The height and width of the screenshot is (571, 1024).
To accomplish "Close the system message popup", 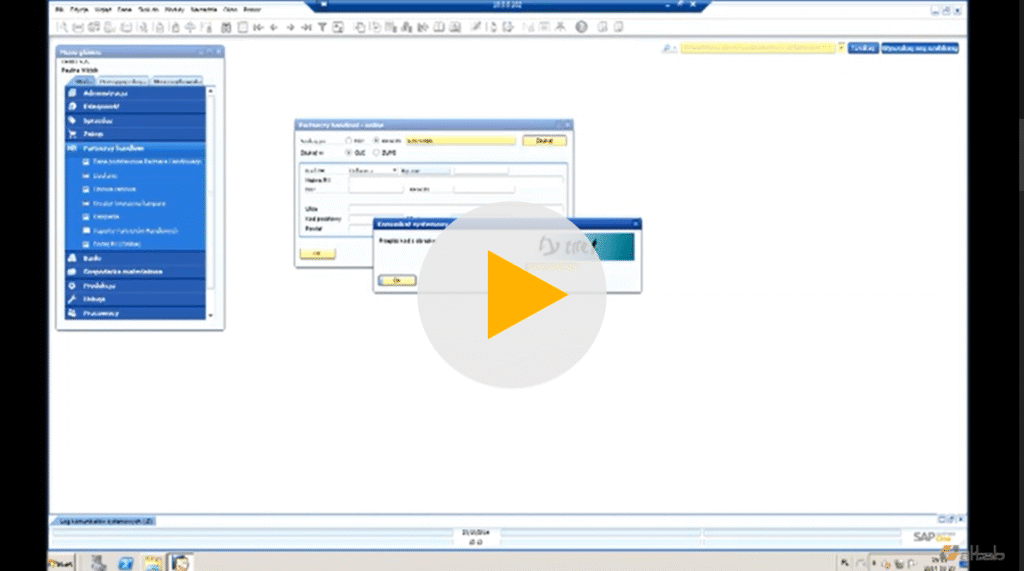I will coord(635,224).
